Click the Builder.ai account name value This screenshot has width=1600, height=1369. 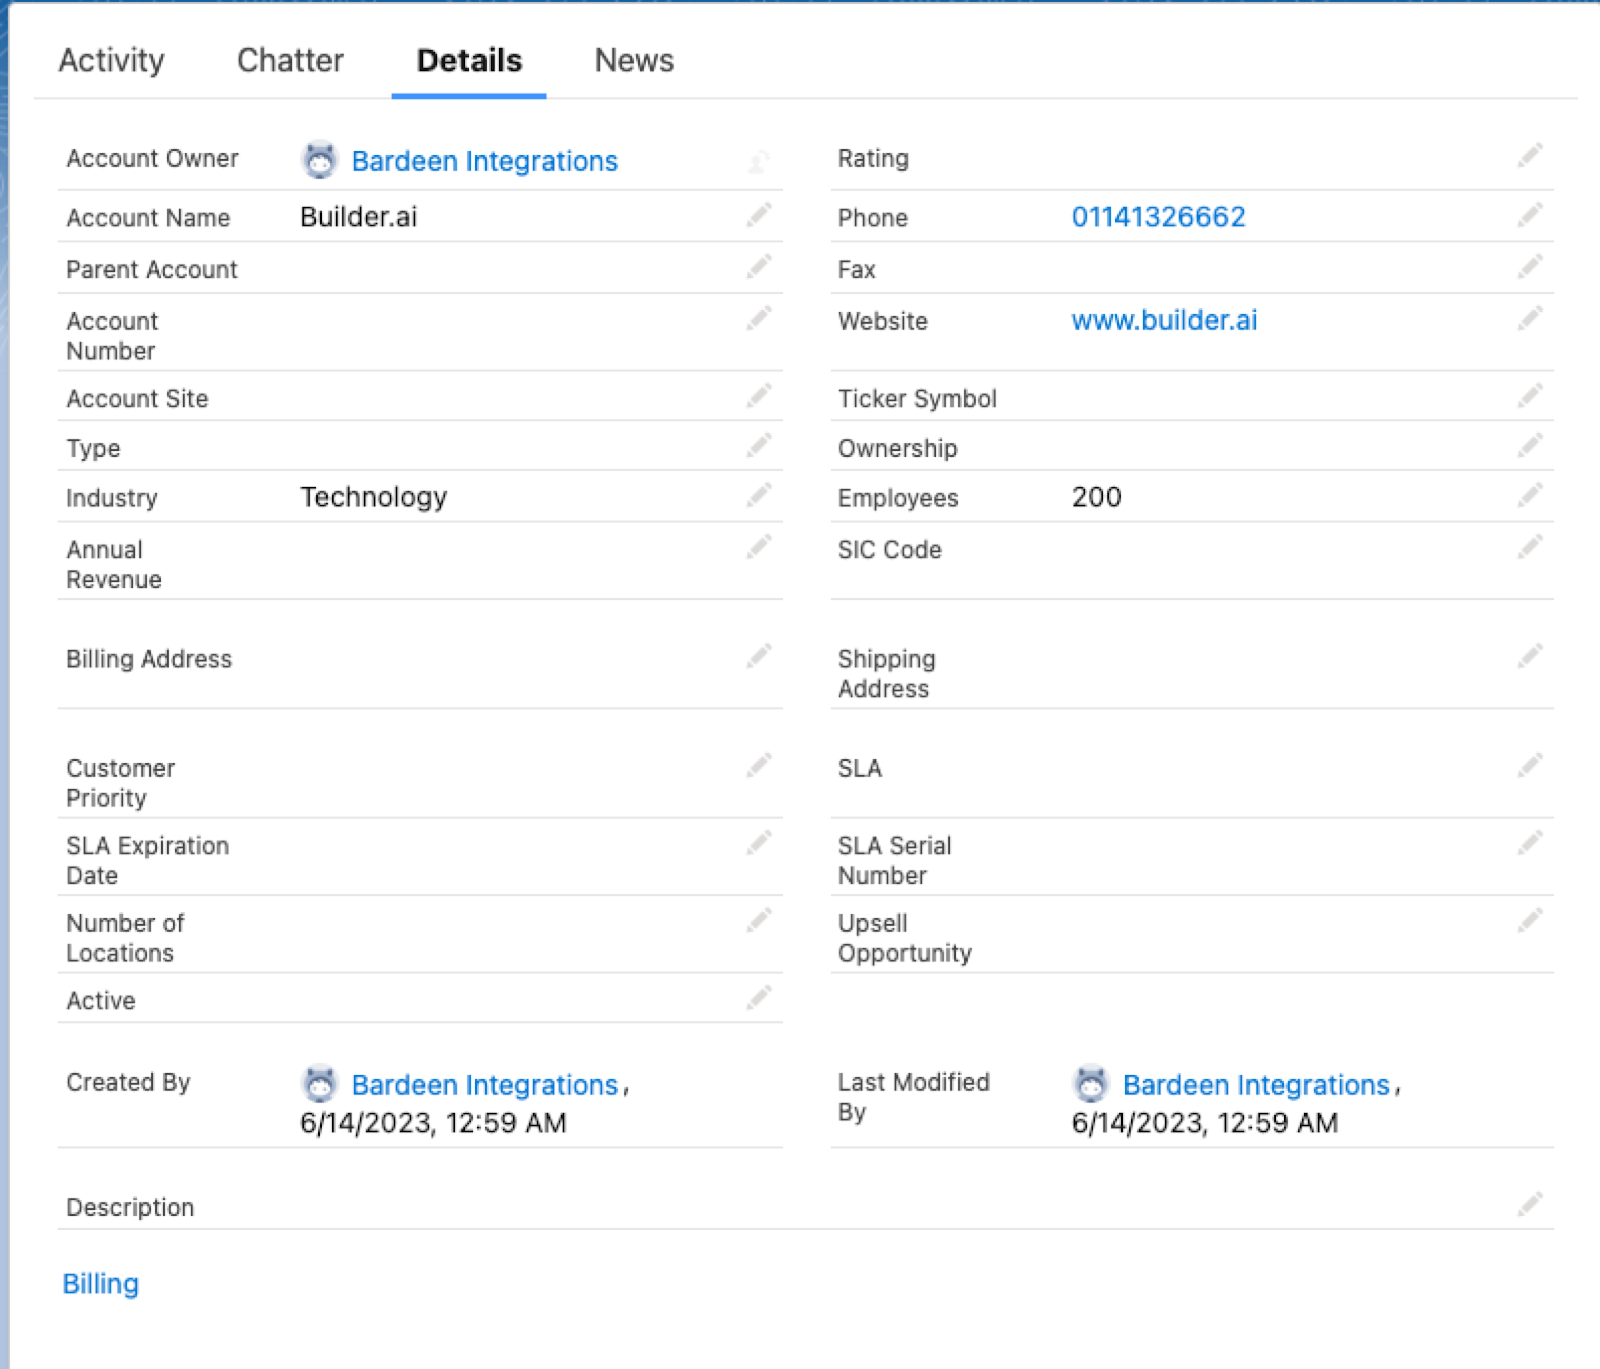click(358, 217)
